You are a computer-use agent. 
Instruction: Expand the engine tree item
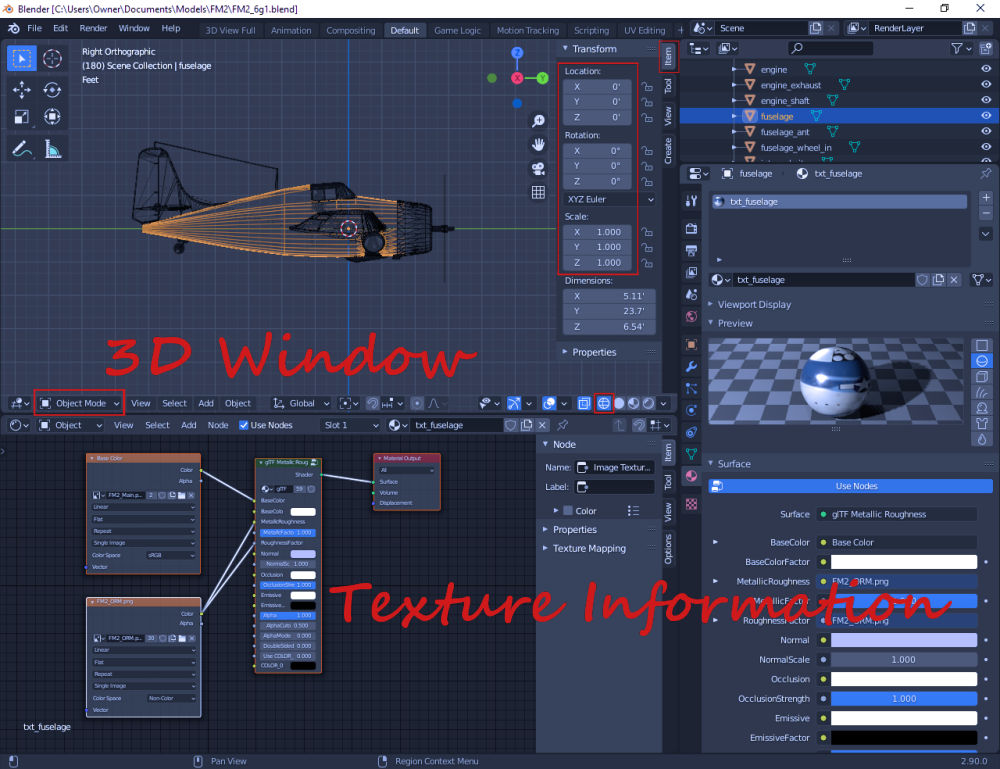coord(735,69)
